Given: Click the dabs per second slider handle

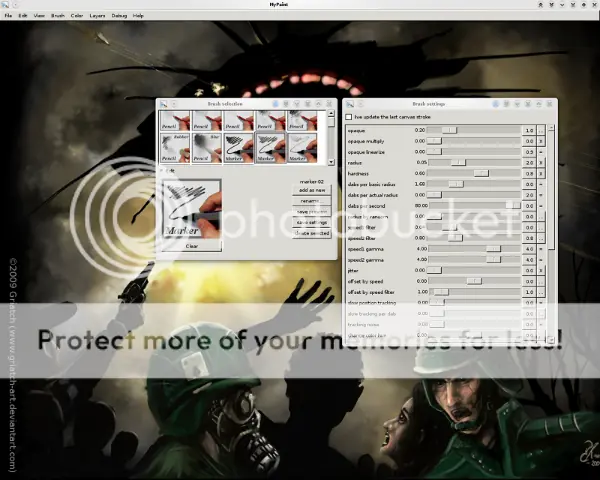Looking at the screenshot, I should pos(513,206).
